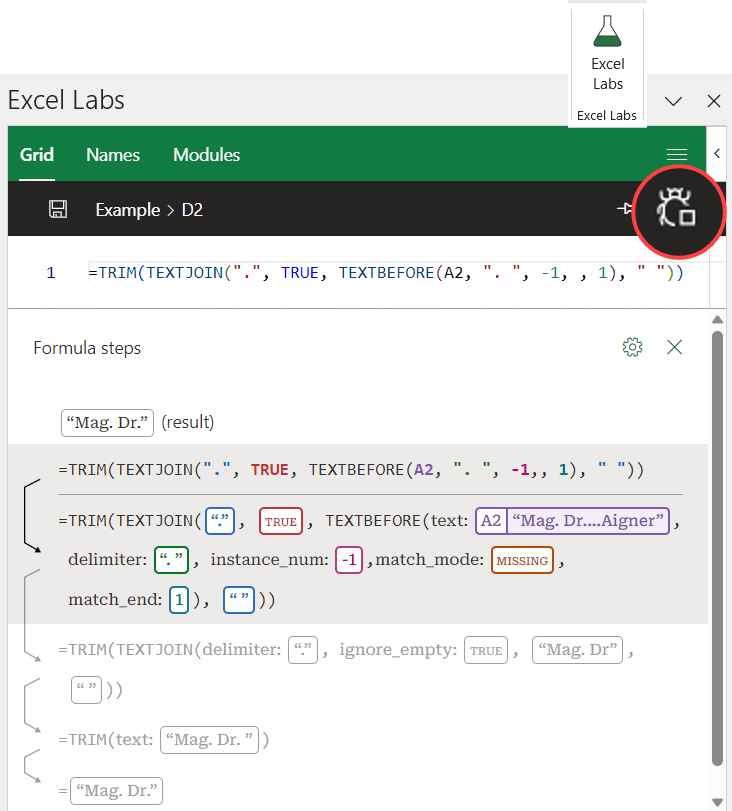Expand the Excel Labs pane options chevron
This screenshot has width=732, height=811.
[673, 101]
